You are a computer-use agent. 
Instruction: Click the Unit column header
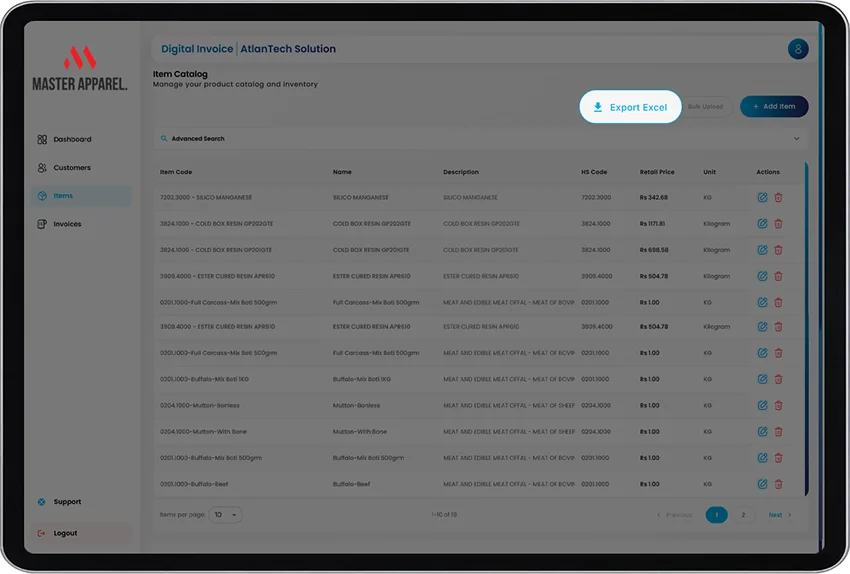tap(710, 172)
